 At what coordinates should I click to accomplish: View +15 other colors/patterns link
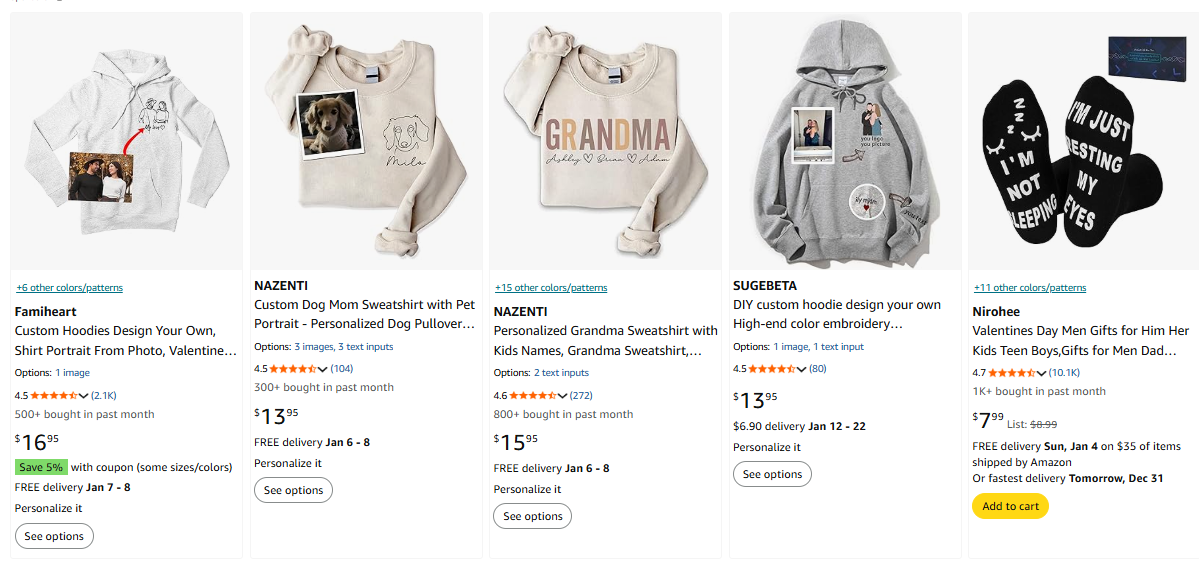550,288
